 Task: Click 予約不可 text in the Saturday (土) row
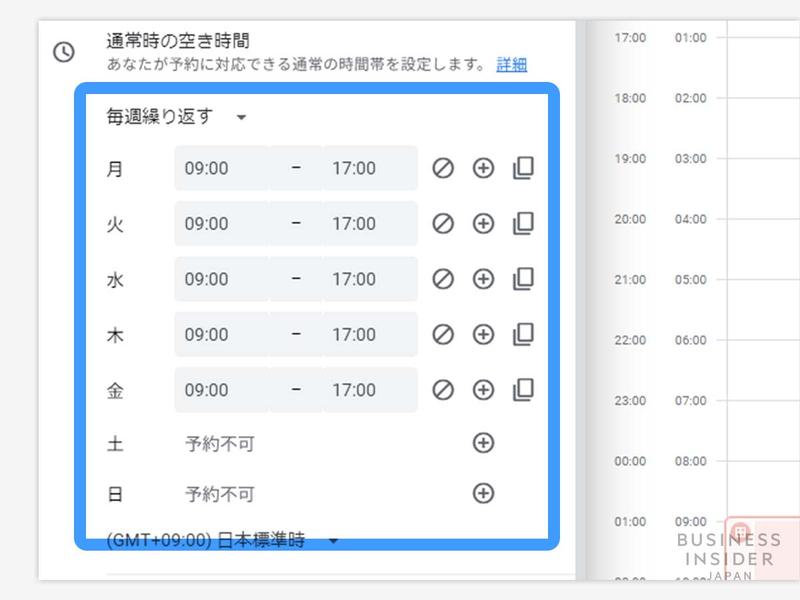point(220,444)
